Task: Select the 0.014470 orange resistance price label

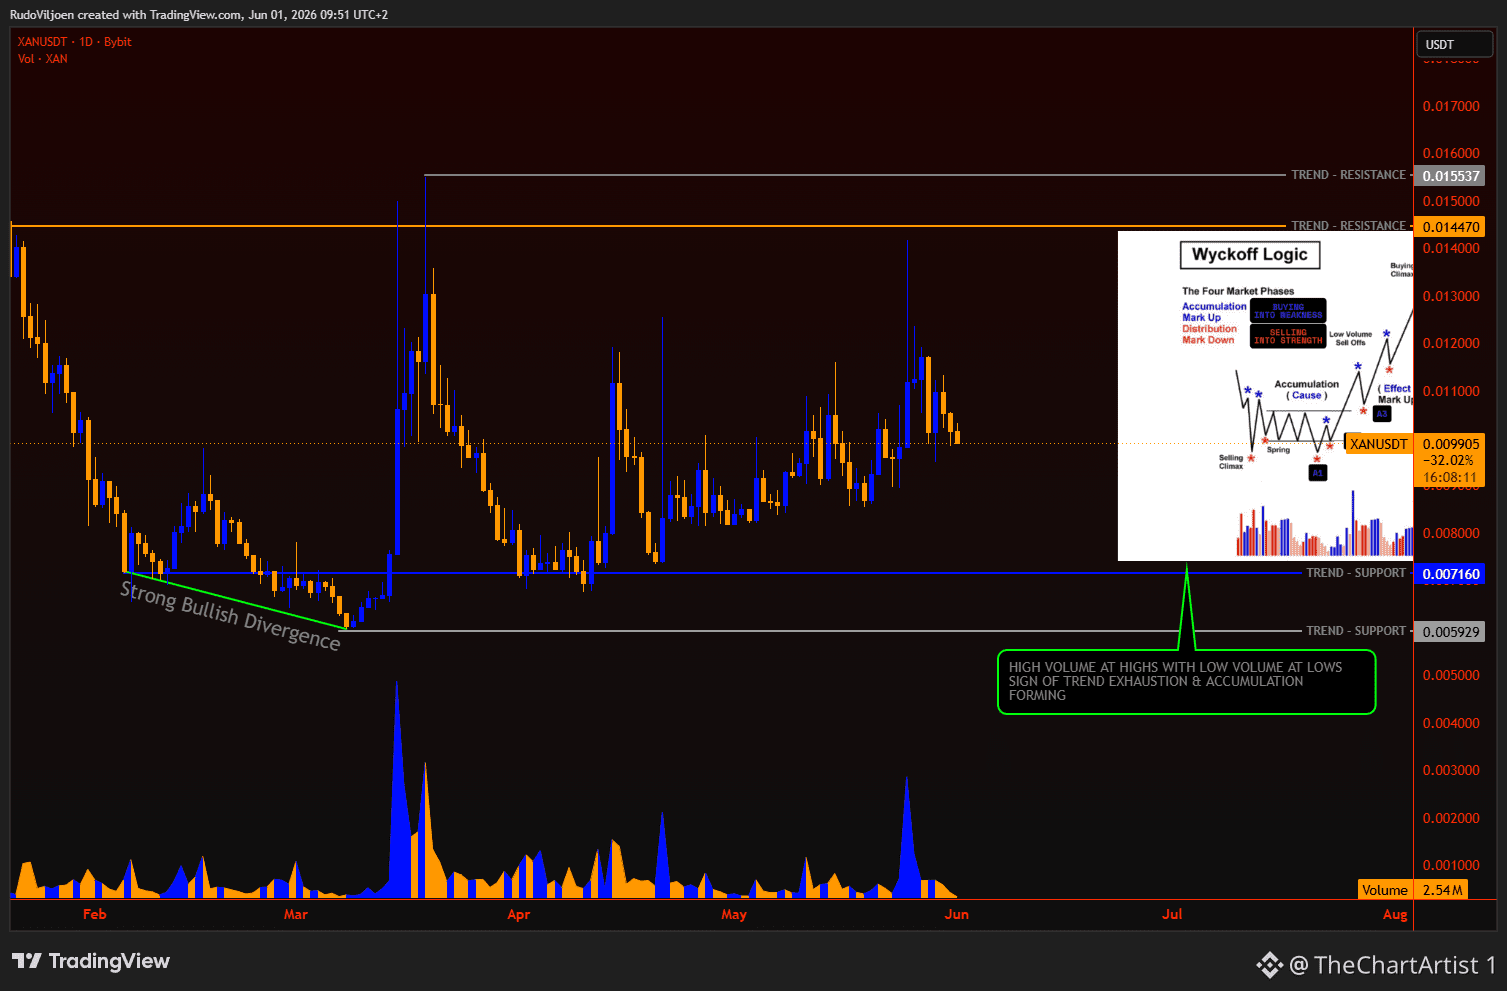Action: 1450,227
